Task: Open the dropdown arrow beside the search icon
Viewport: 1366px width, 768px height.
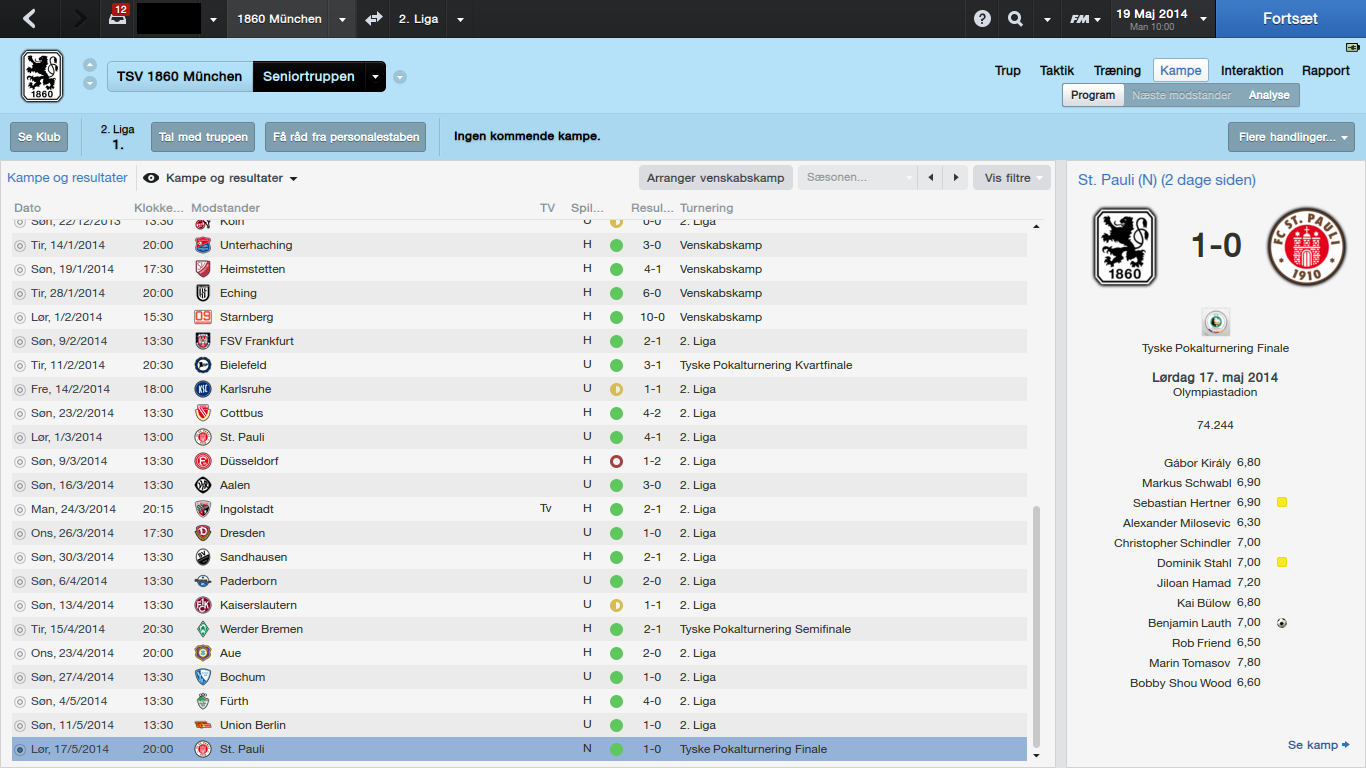Action: [x=1047, y=19]
